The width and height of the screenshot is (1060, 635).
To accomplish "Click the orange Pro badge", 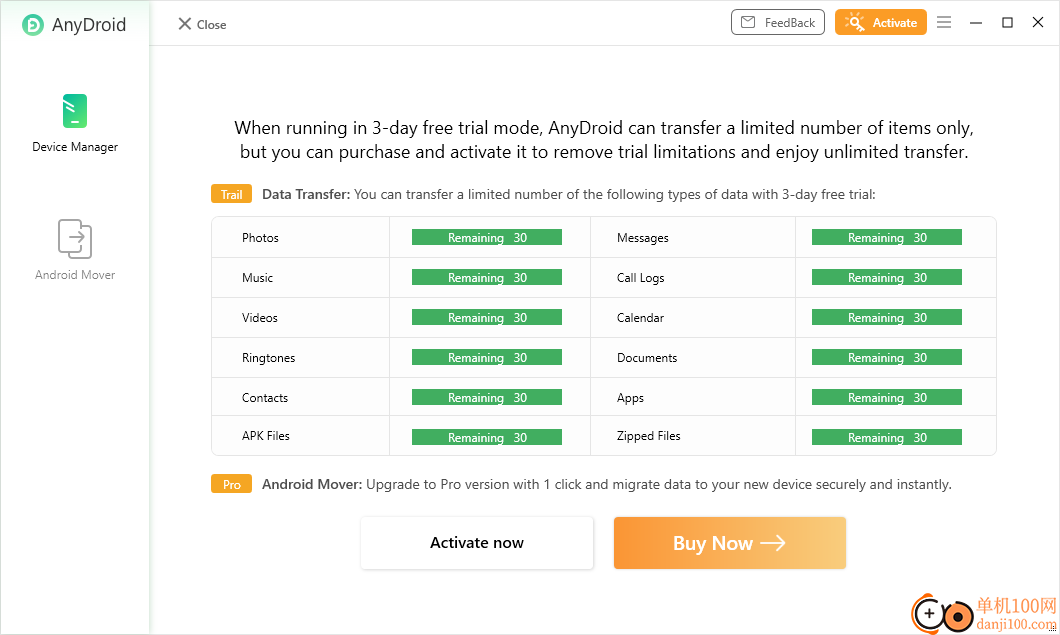I will [231, 484].
